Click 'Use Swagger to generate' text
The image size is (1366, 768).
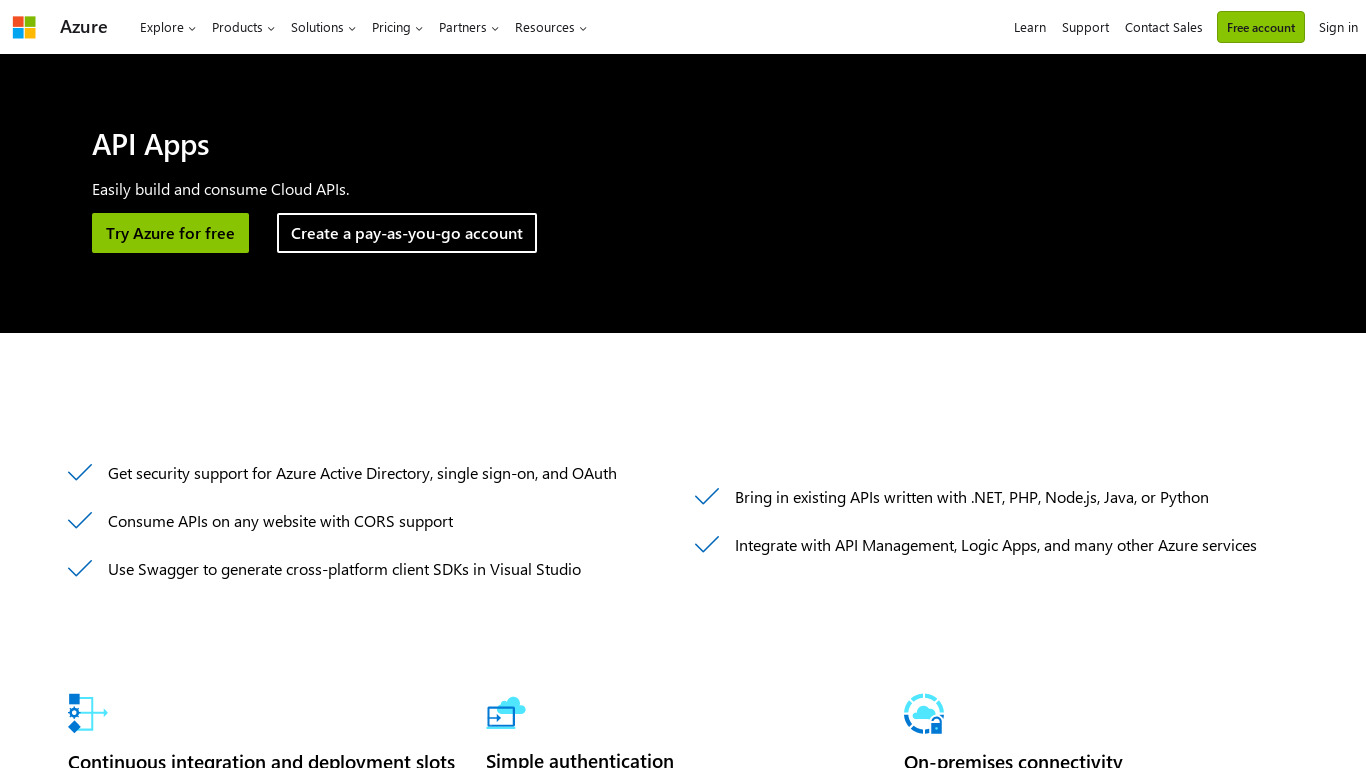pyautogui.click(x=344, y=569)
